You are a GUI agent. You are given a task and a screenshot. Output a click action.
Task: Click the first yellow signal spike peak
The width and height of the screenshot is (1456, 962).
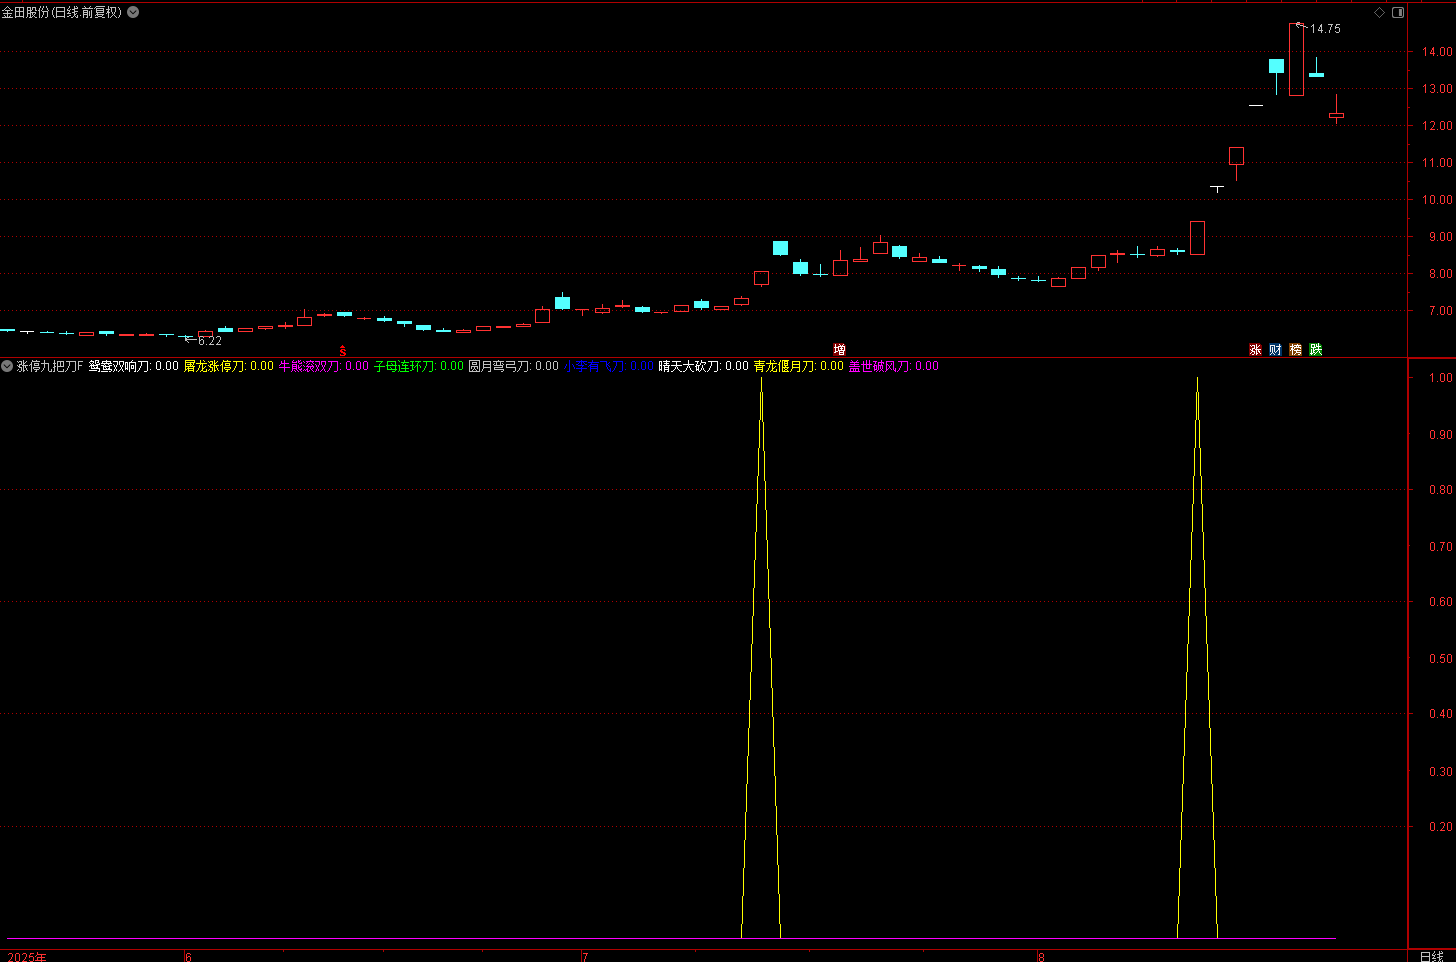[x=761, y=380]
